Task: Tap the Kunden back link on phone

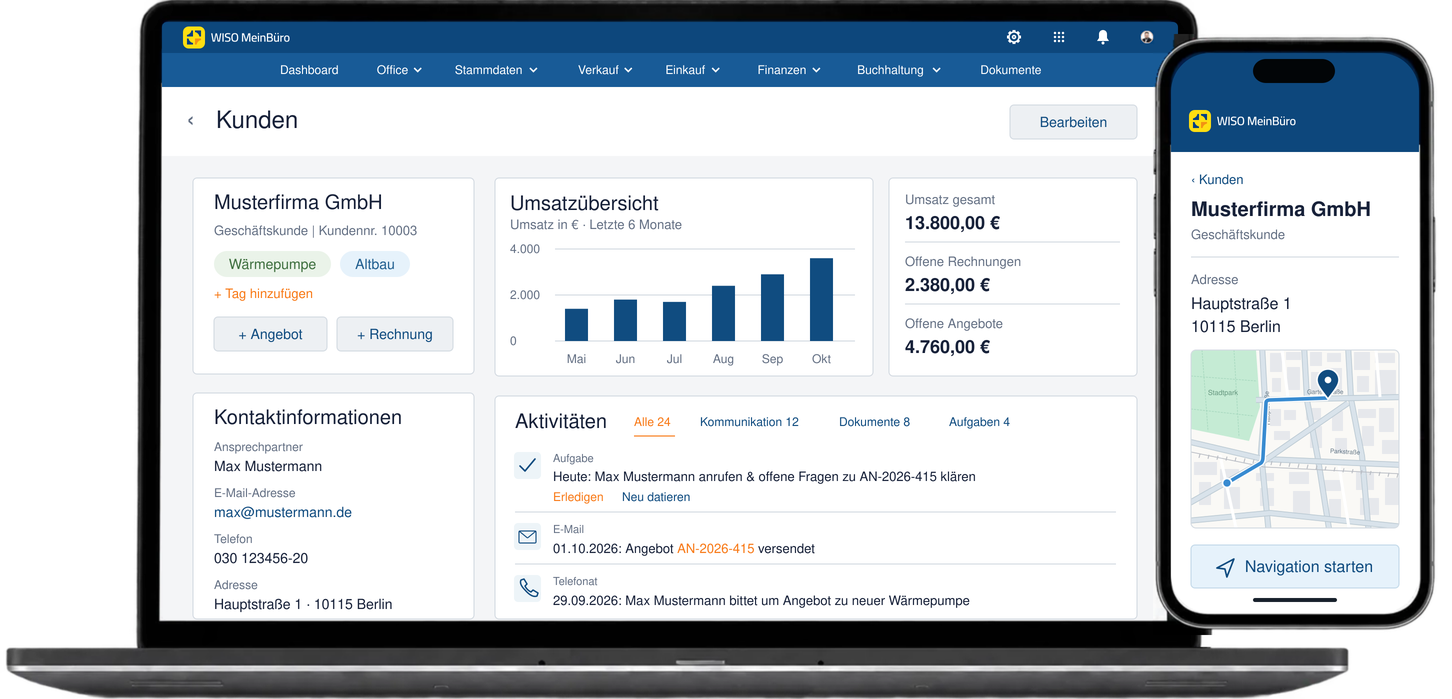Action: coord(1217,180)
